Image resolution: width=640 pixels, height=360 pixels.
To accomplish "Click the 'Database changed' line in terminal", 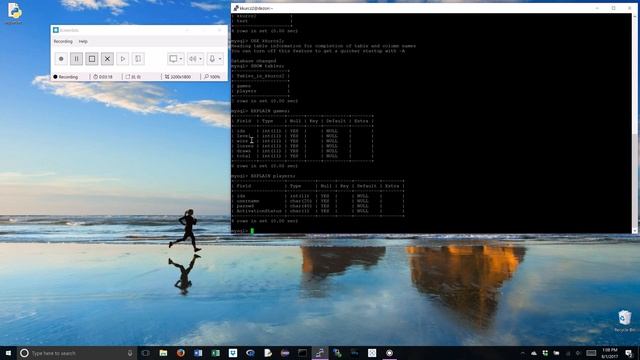I will pos(254,61).
